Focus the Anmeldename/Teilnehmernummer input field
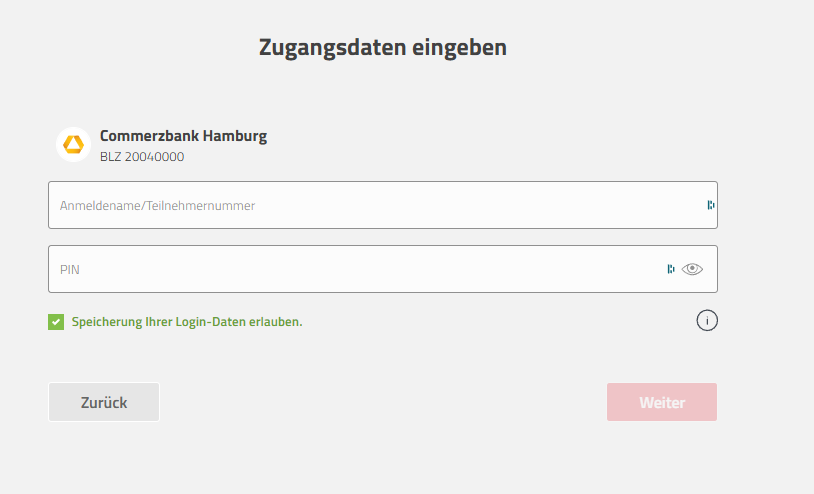 pos(383,205)
